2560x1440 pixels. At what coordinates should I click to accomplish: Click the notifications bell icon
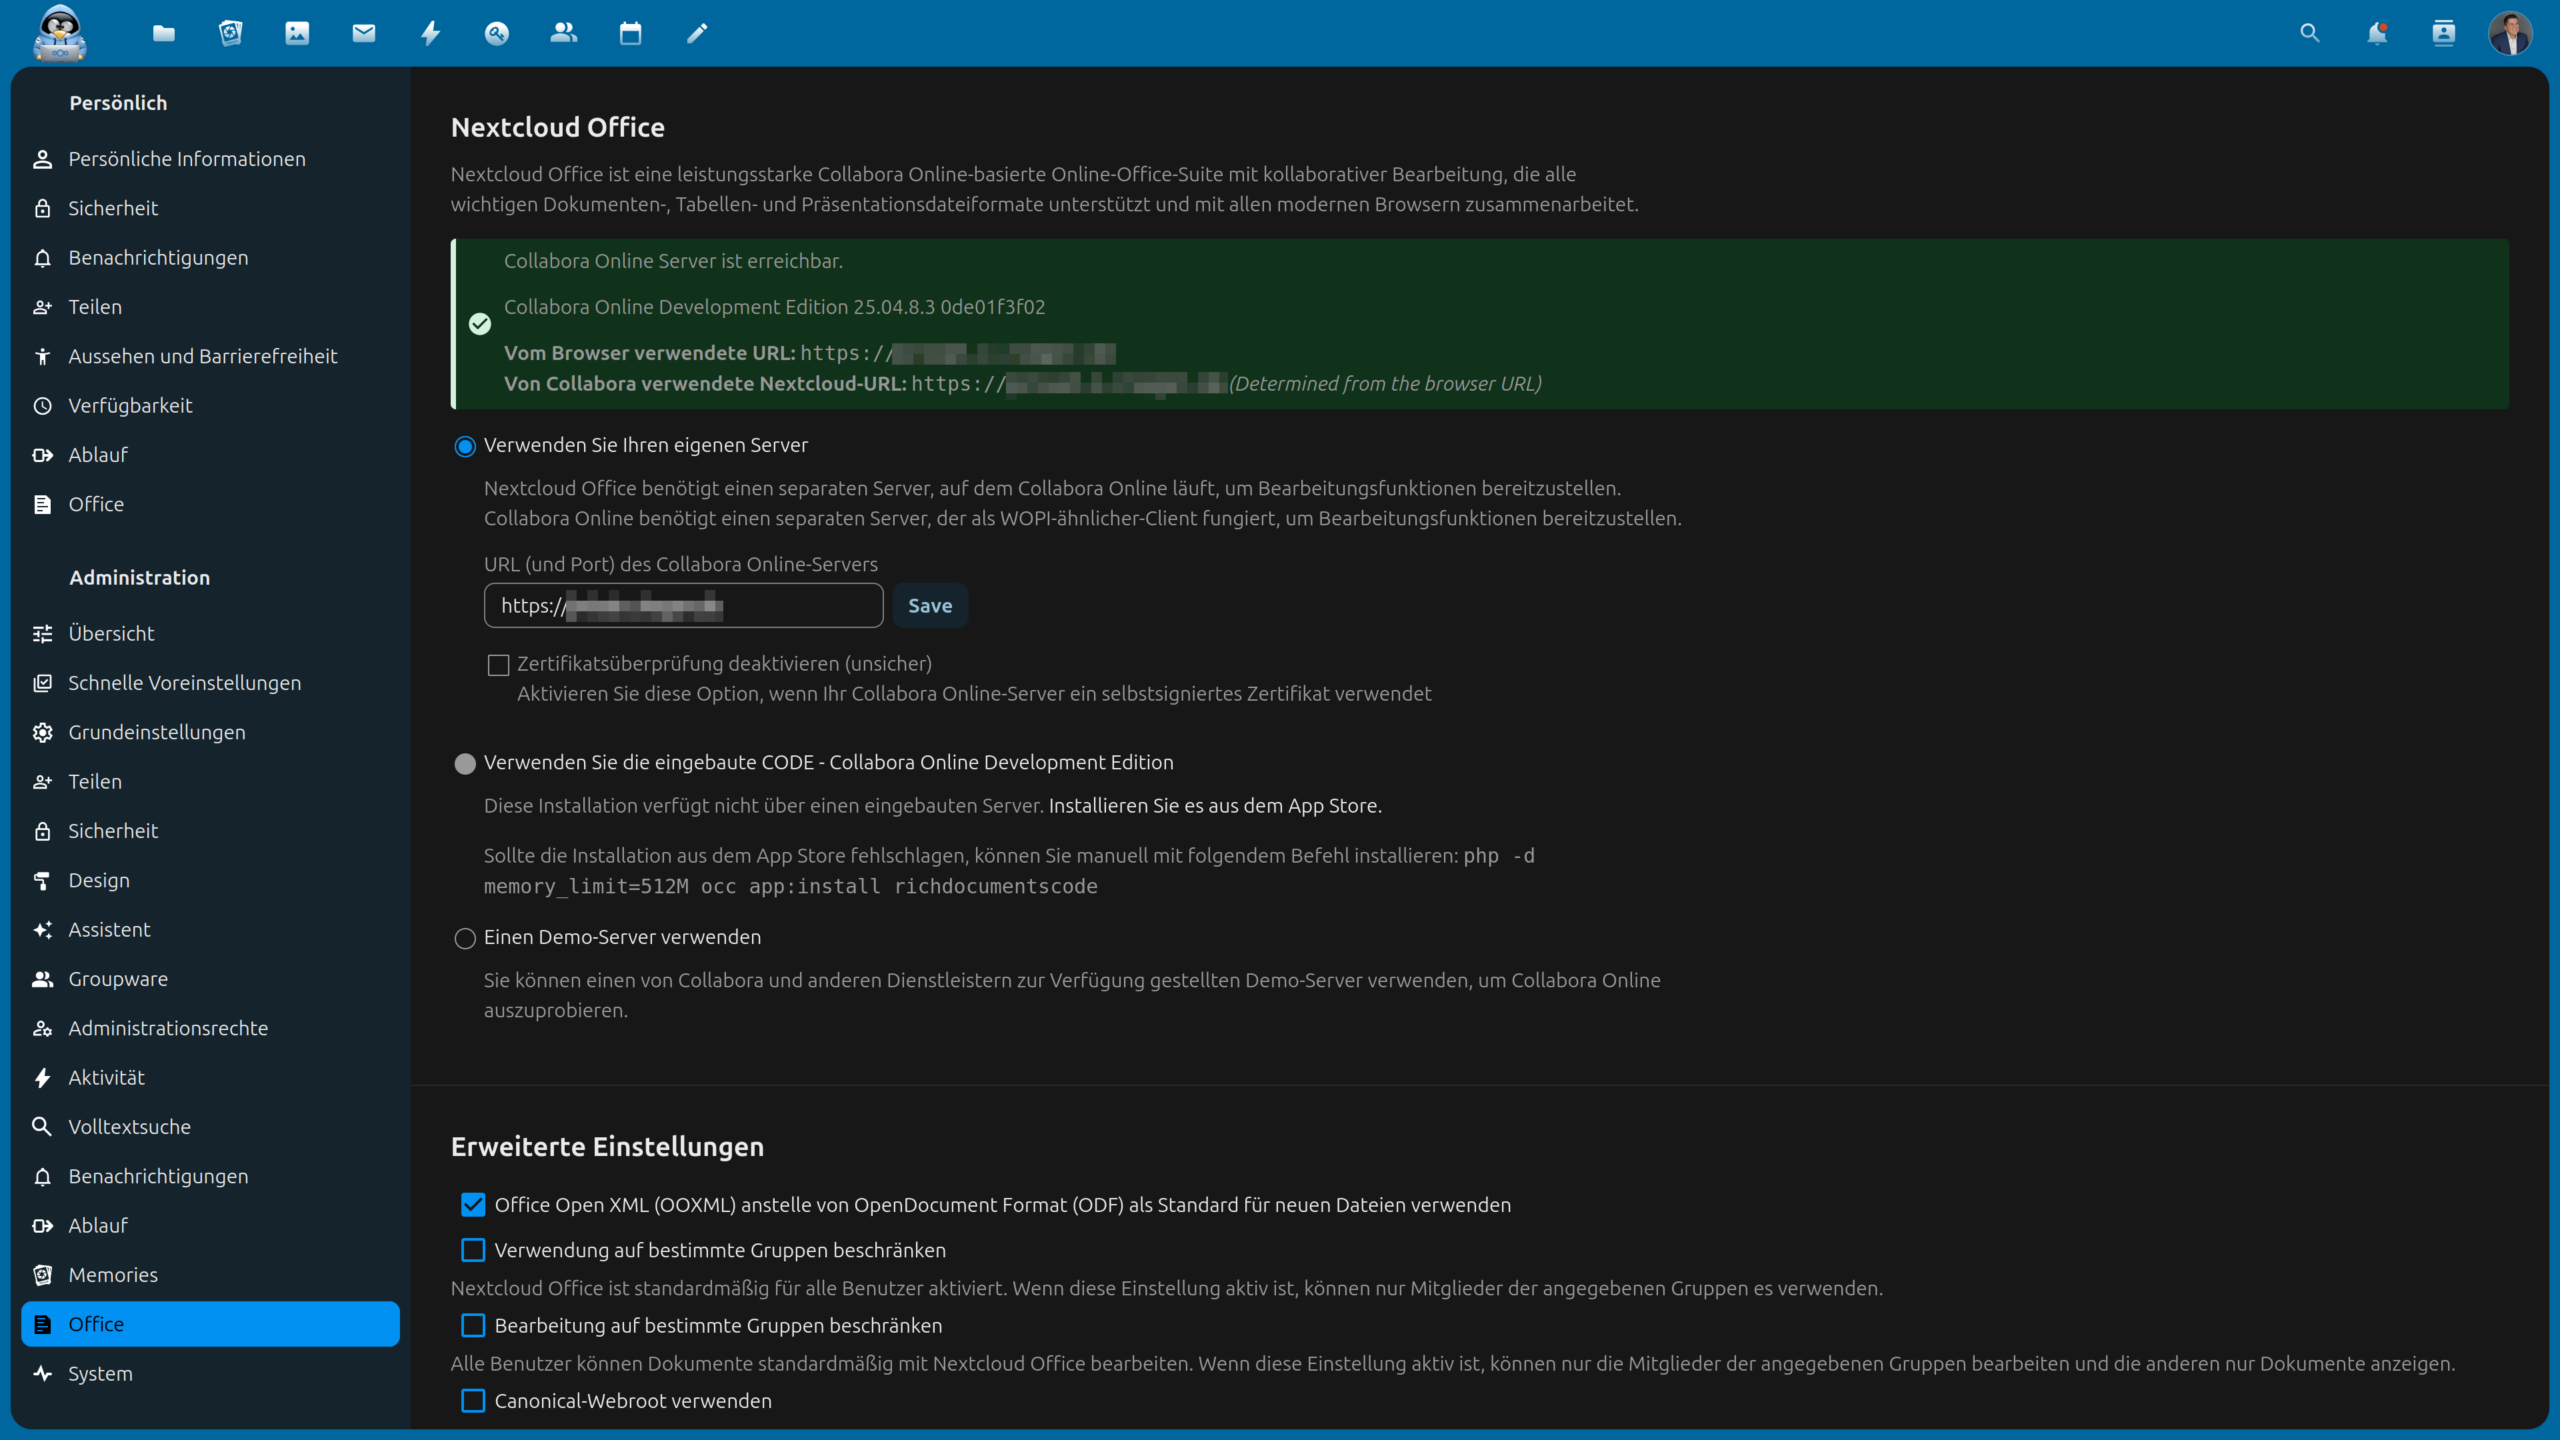2377,33
